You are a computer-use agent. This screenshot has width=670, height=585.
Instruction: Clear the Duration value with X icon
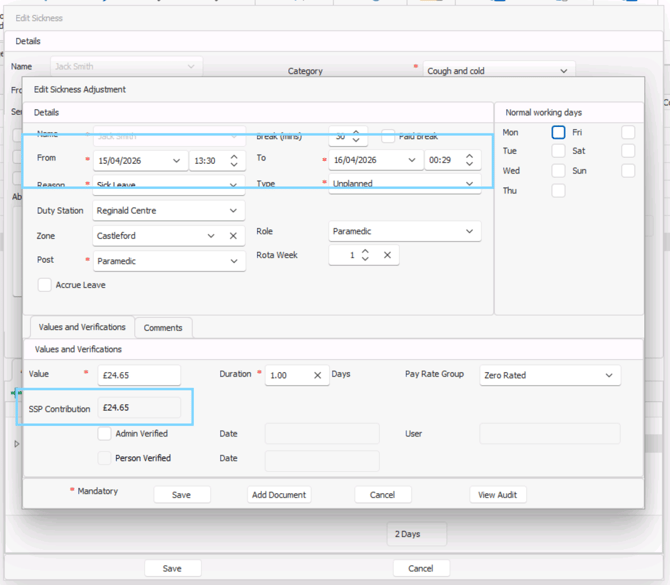(317, 375)
